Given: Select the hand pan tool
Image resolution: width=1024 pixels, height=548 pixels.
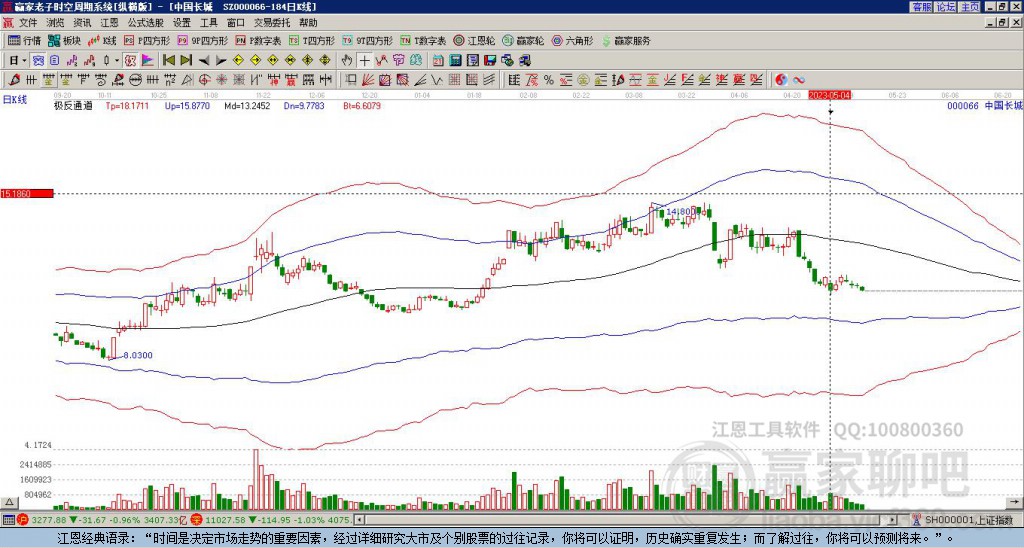Looking at the screenshot, I should (346, 60).
